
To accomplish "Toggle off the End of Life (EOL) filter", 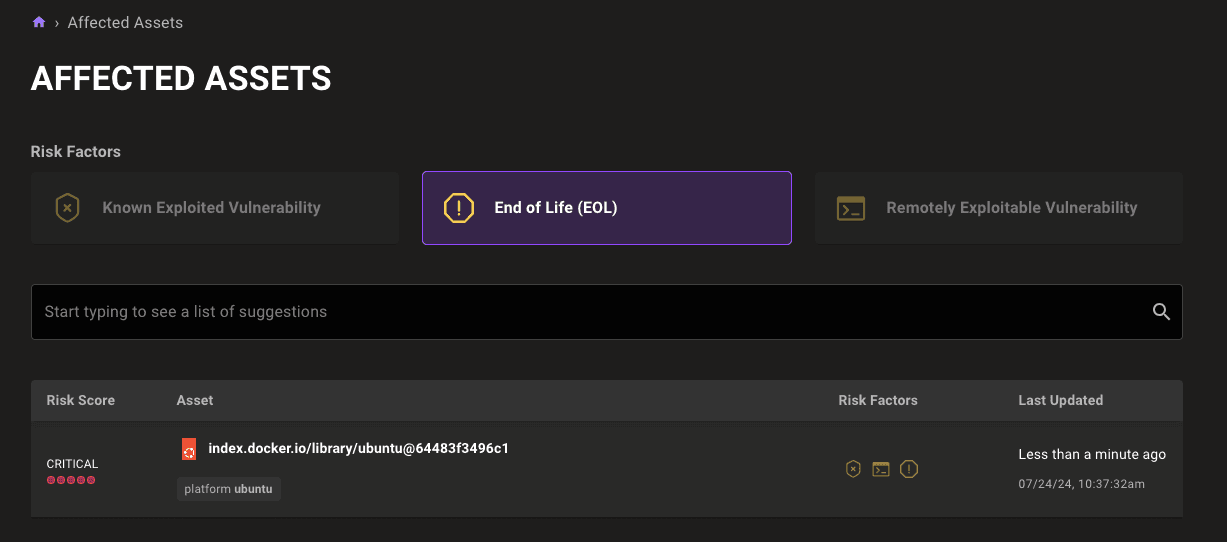I will (x=606, y=208).
